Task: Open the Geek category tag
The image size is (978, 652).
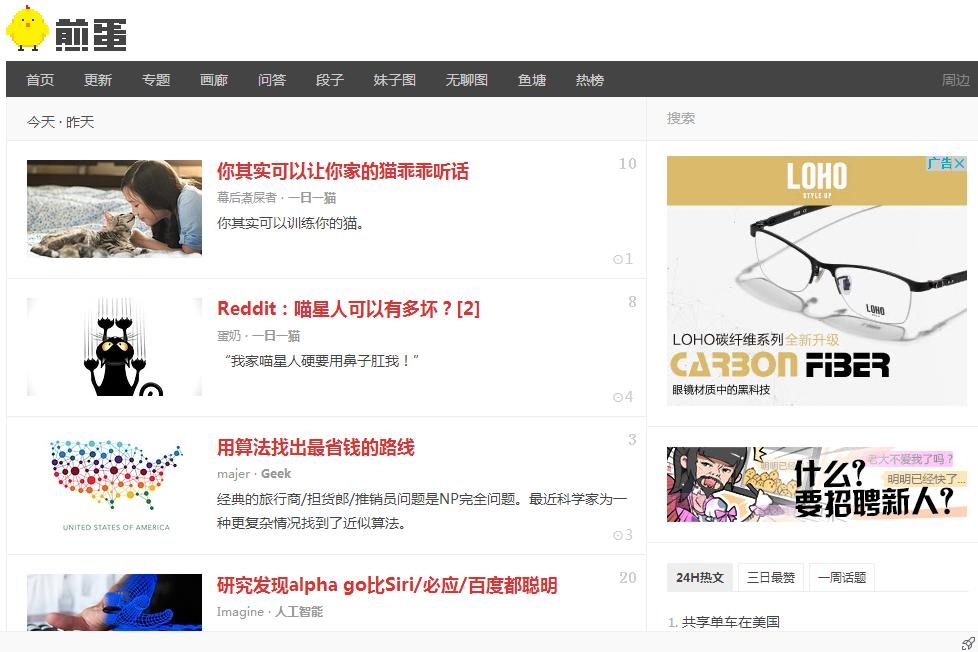Action: (x=276, y=474)
